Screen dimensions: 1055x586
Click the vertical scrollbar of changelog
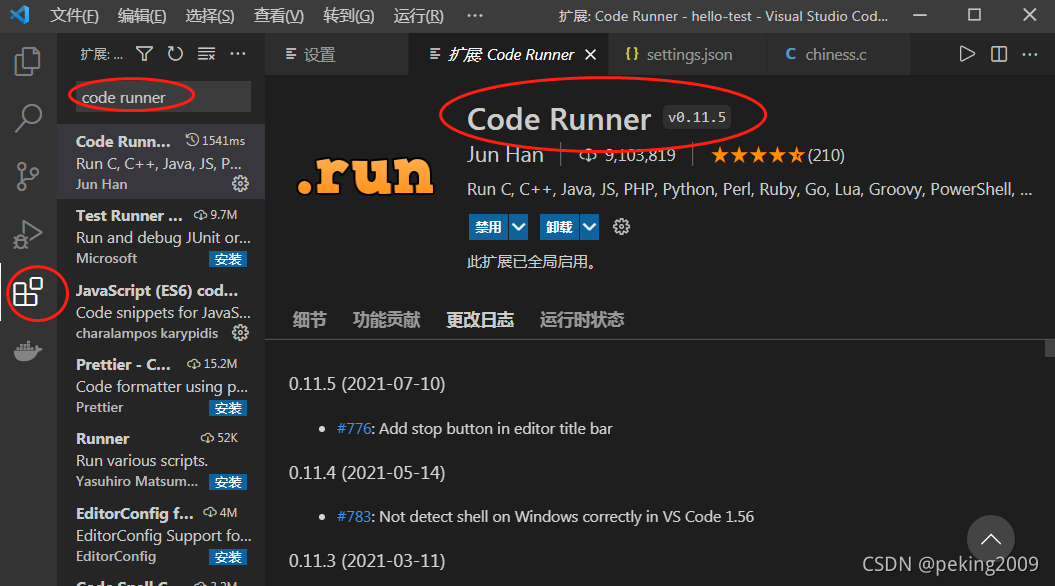tap(1050, 348)
